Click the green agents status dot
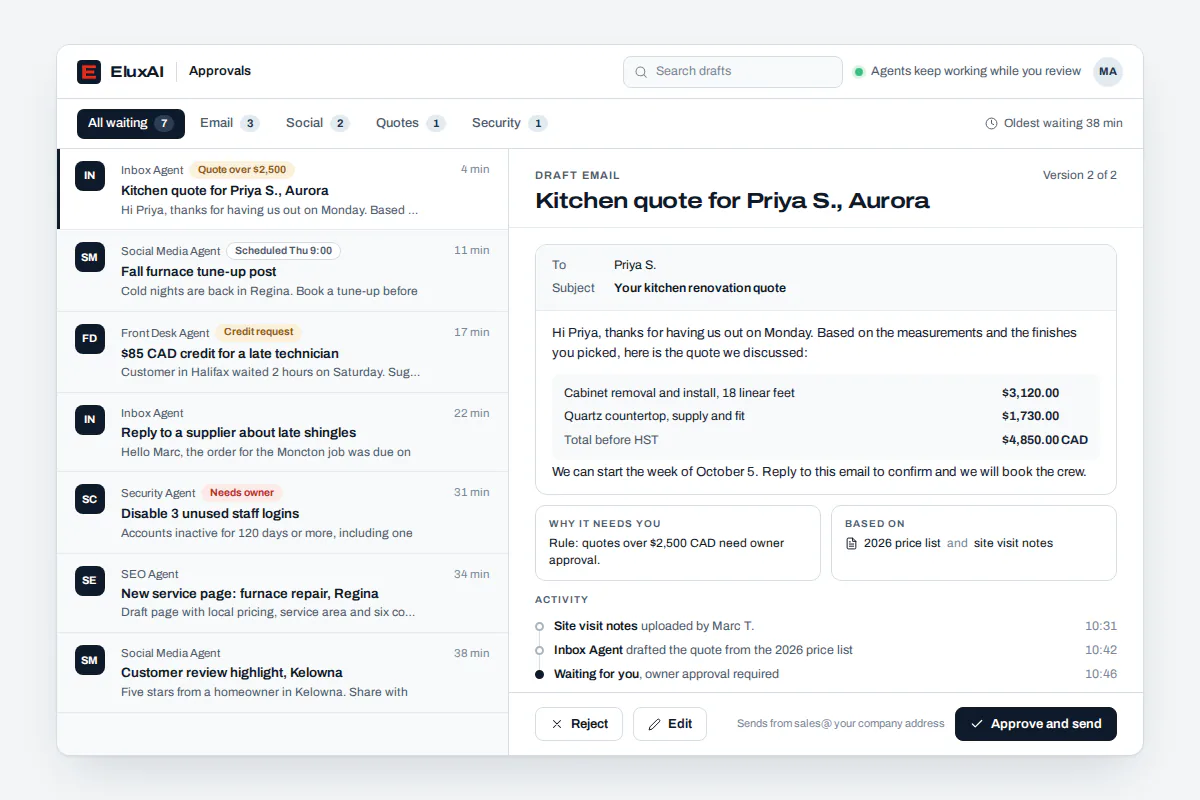Screen dimensions: 1200x800 (859, 72)
